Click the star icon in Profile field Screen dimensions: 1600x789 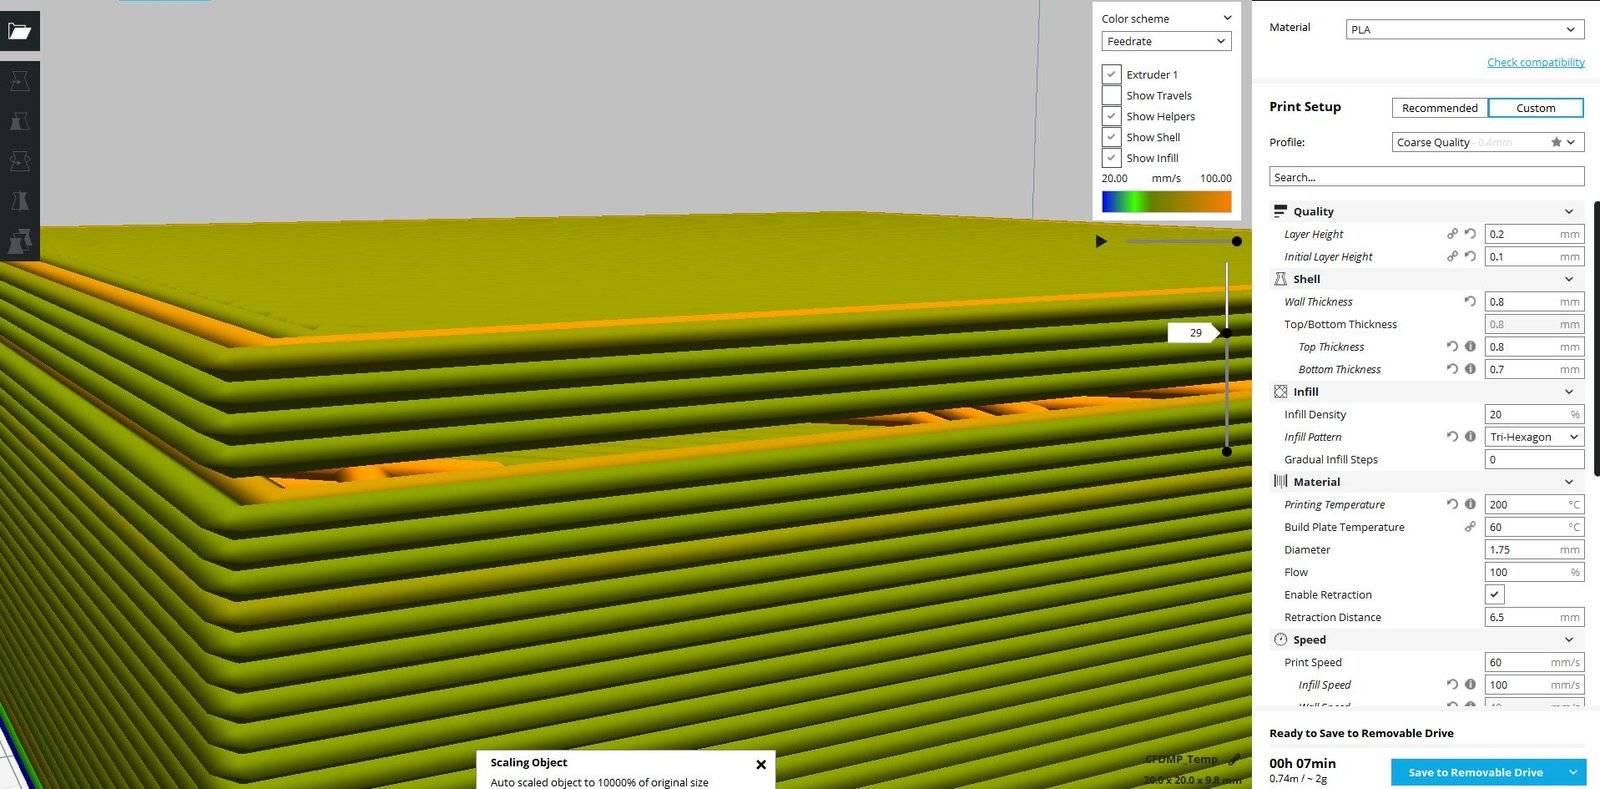point(1556,142)
